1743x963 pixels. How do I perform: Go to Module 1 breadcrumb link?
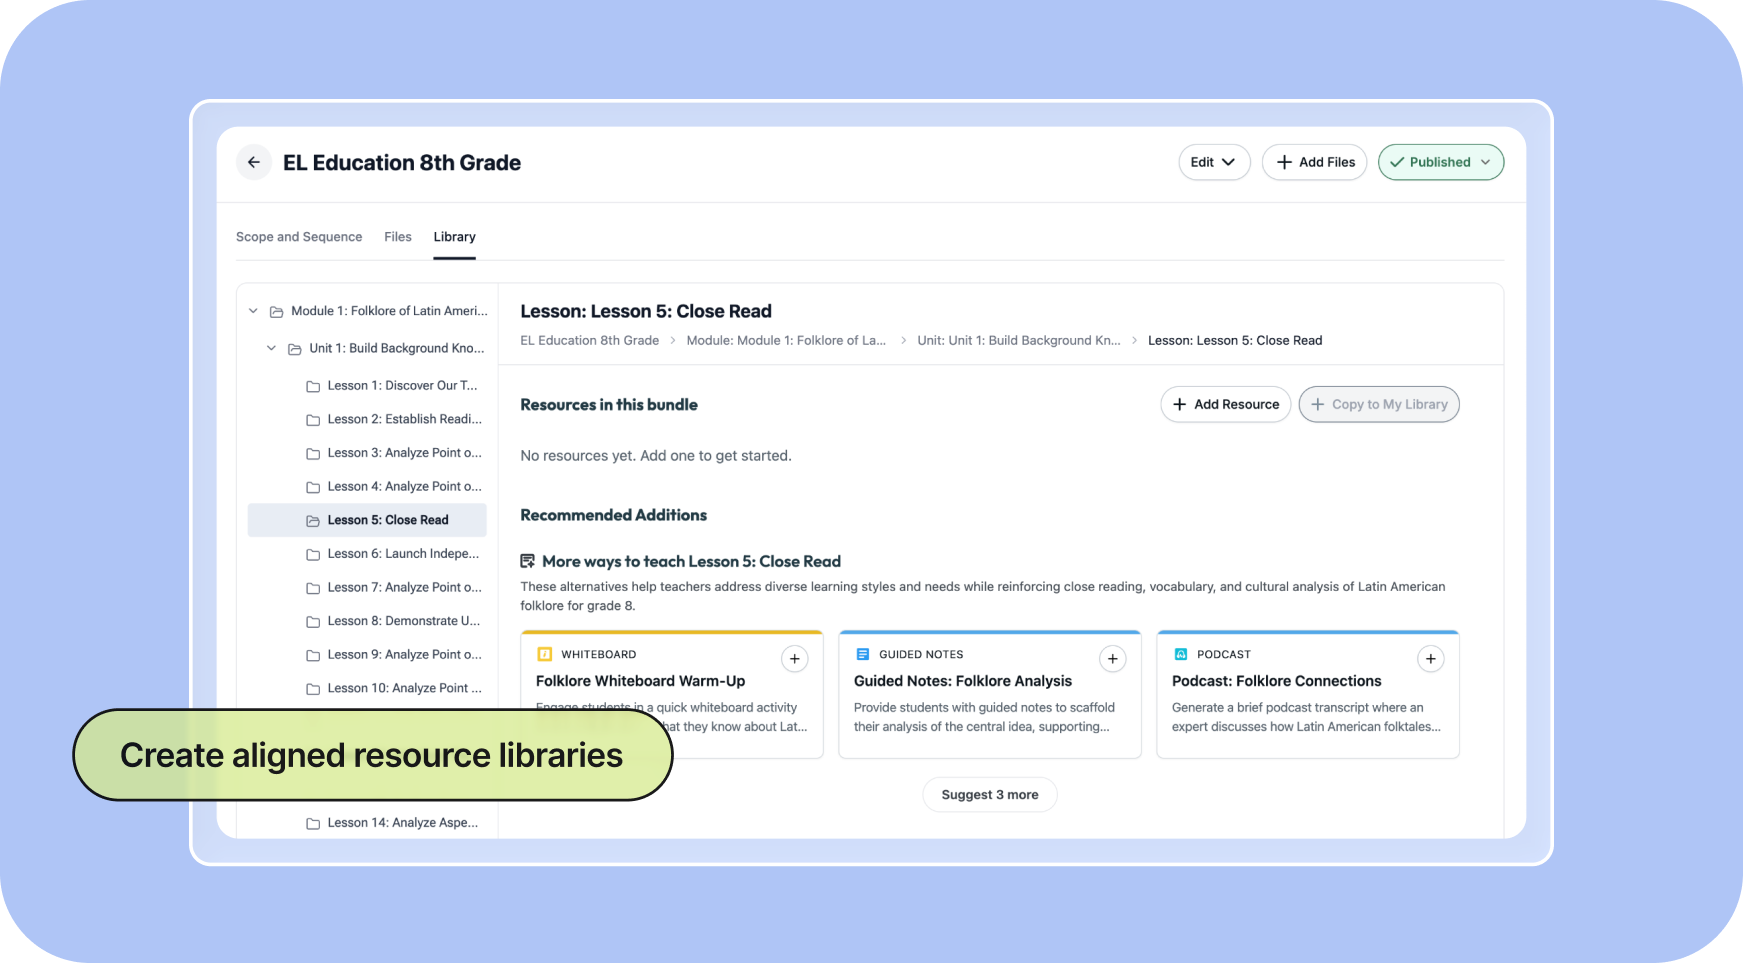(x=786, y=341)
